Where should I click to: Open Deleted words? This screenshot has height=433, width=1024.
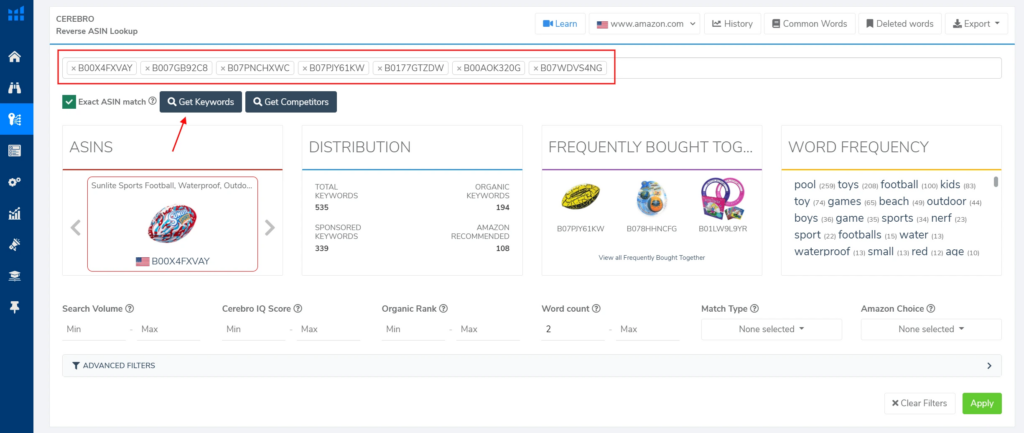pos(900,24)
